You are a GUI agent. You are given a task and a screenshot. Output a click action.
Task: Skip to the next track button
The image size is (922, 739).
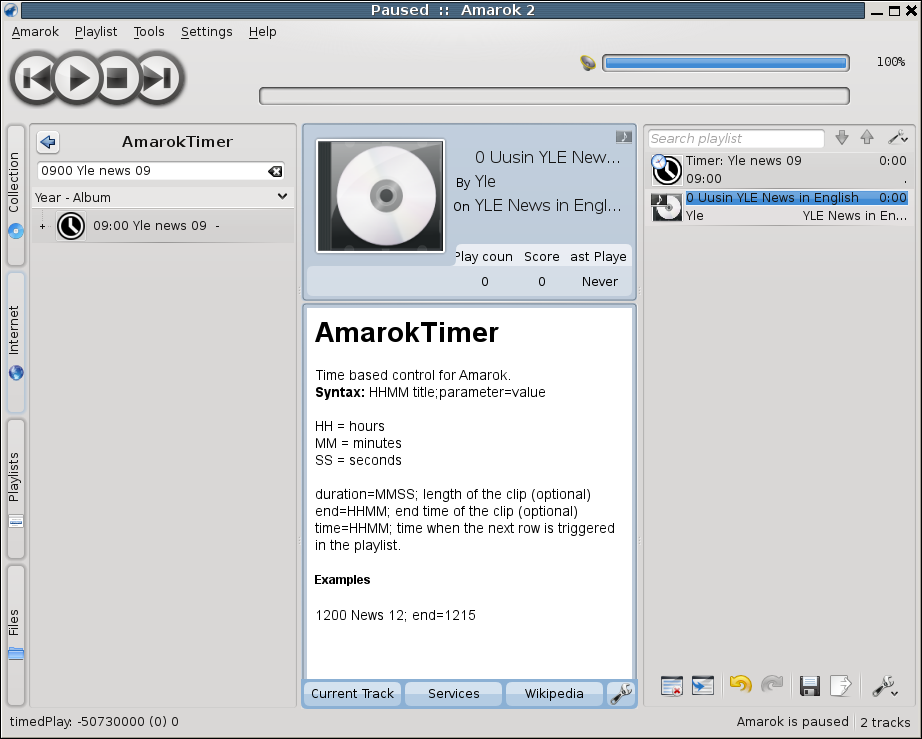[158, 78]
